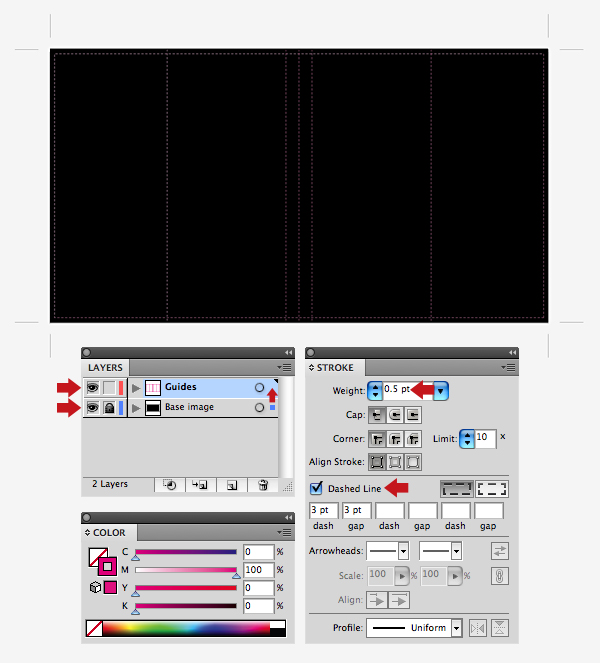Toggle visibility eye of Base image layer
Viewport: 600px width, 663px height.
pos(93,408)
